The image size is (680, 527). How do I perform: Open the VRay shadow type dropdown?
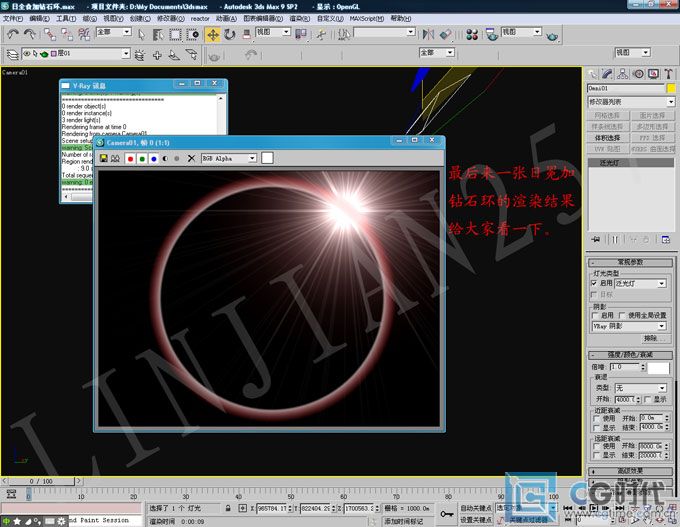[x=629, y=326]
